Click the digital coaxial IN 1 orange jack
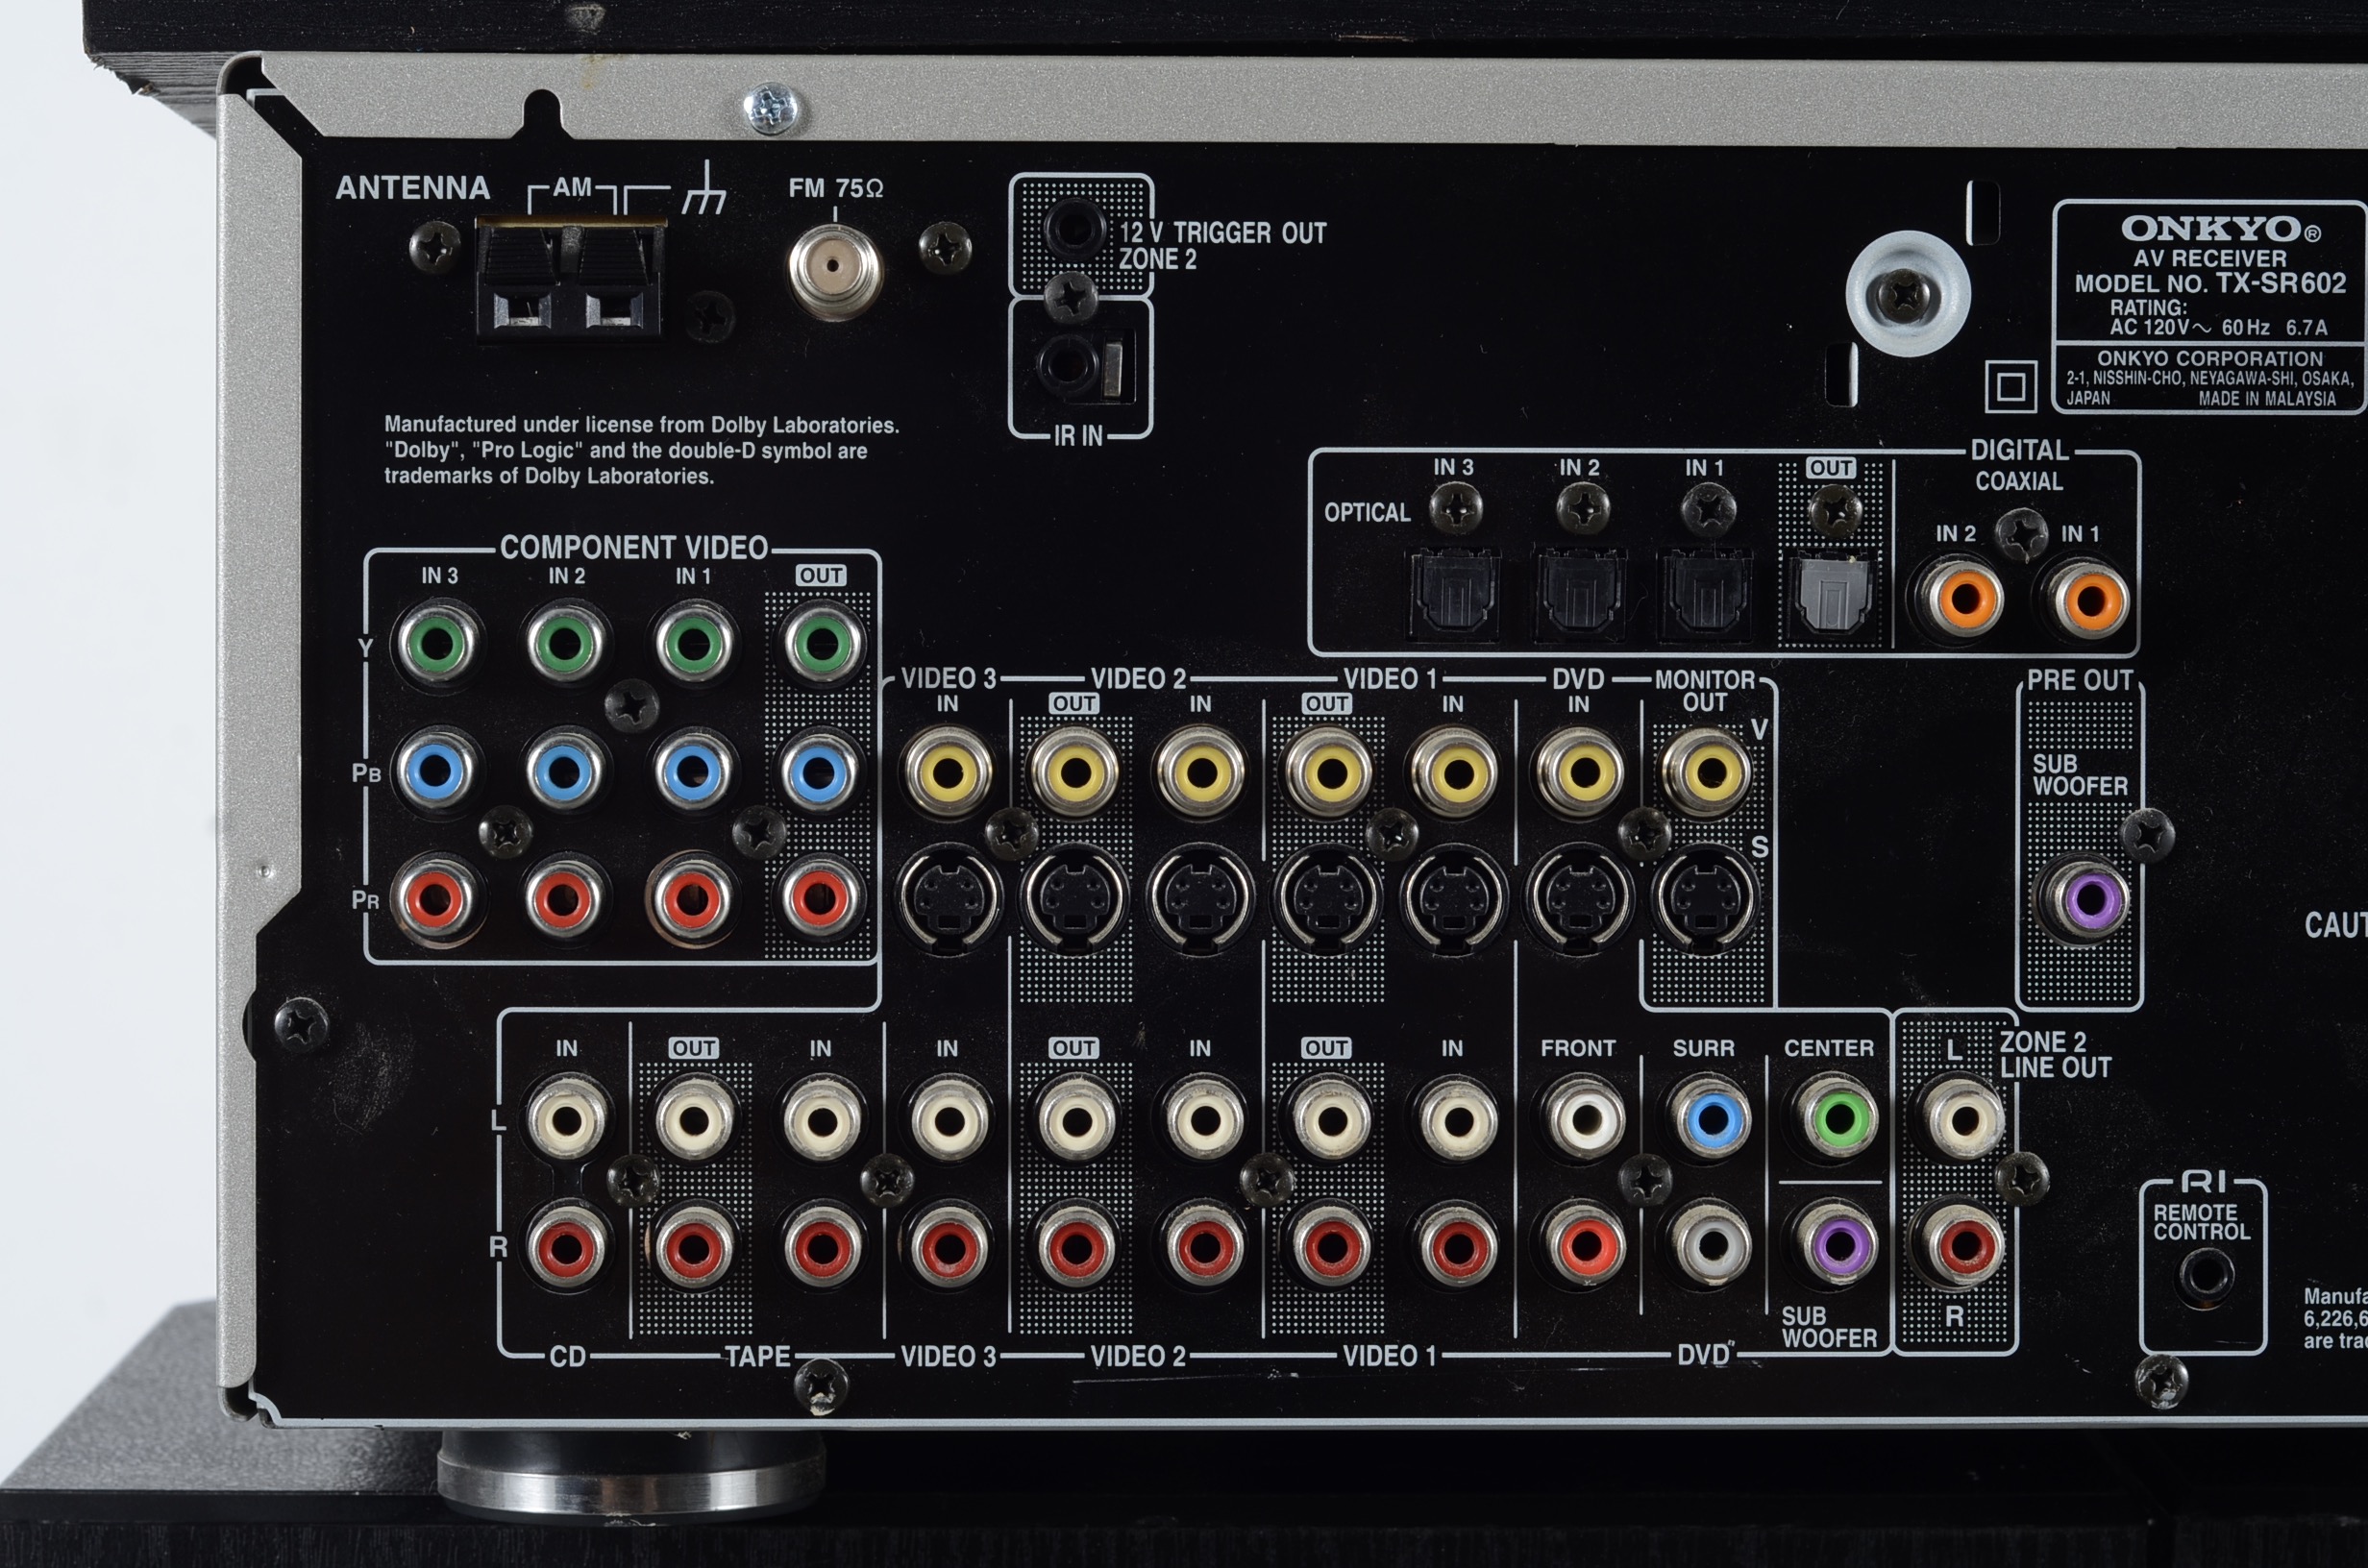This screenshot has width=2368, height=1568. [2090, 600]
